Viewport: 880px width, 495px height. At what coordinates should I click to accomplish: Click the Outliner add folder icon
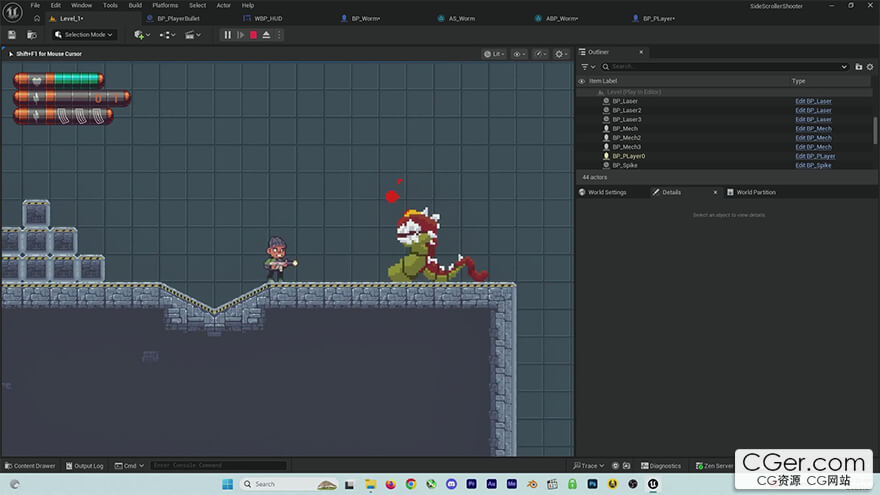(858, 67)
